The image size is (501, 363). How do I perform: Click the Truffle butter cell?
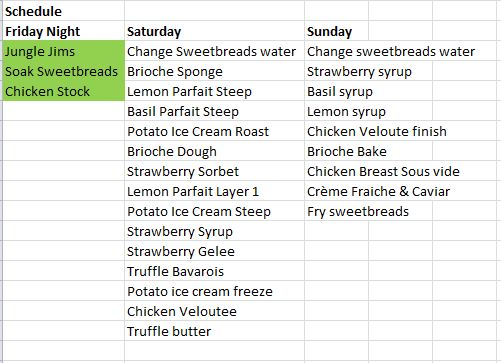tap(214, 331)
